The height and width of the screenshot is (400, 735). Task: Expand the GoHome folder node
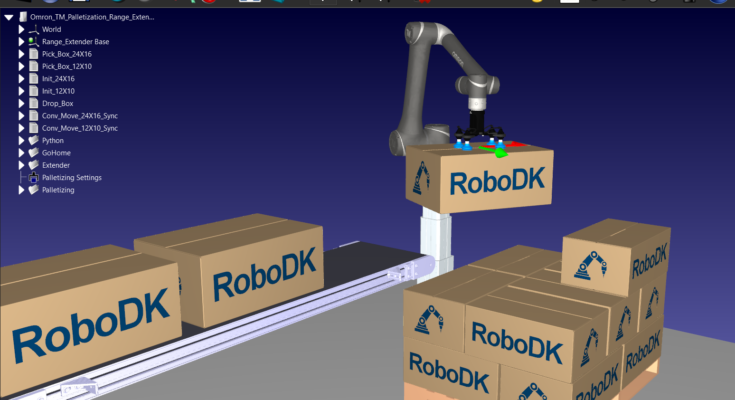(21, 153)
